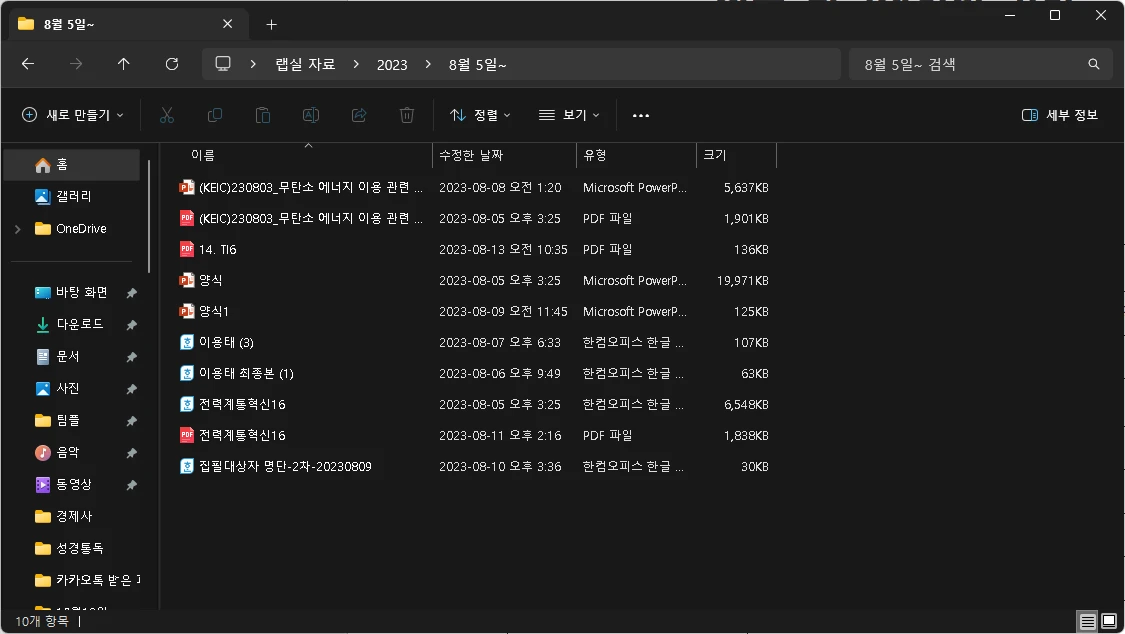
Task: Click 랩실 자료 breadcrumb
Action: tap(305, 65)
